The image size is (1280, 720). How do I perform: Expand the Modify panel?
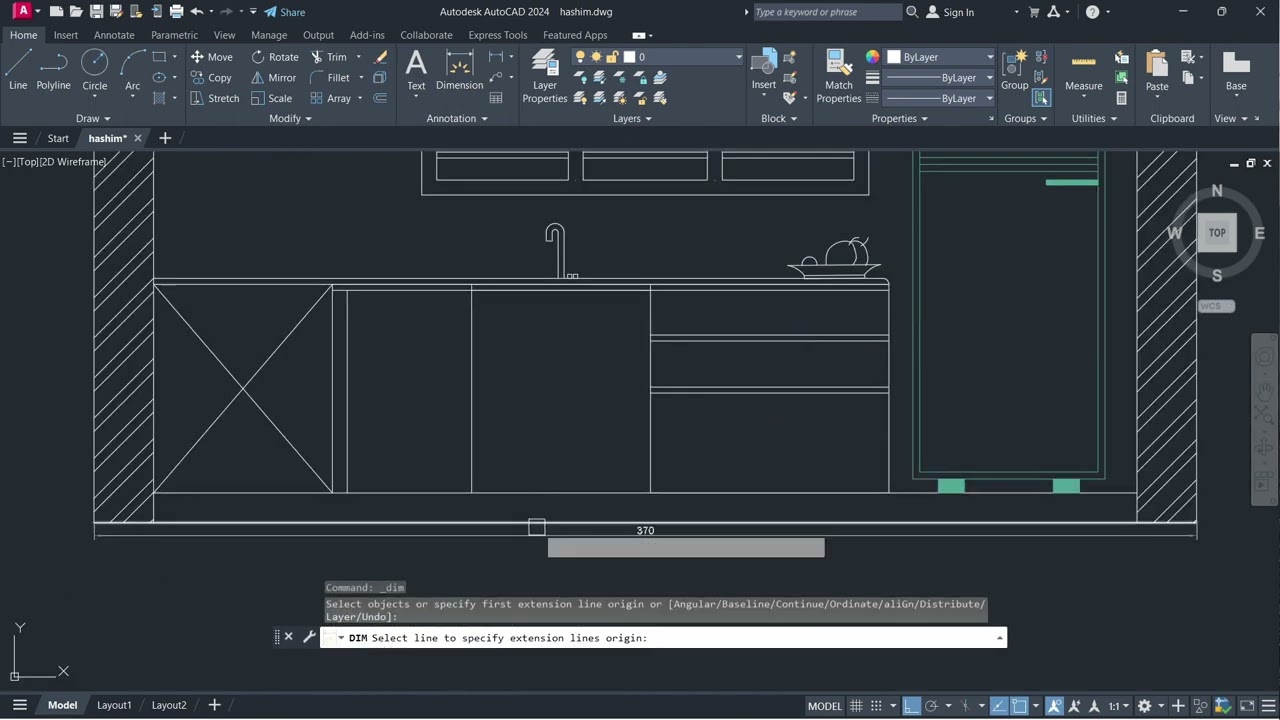point(290,118)
